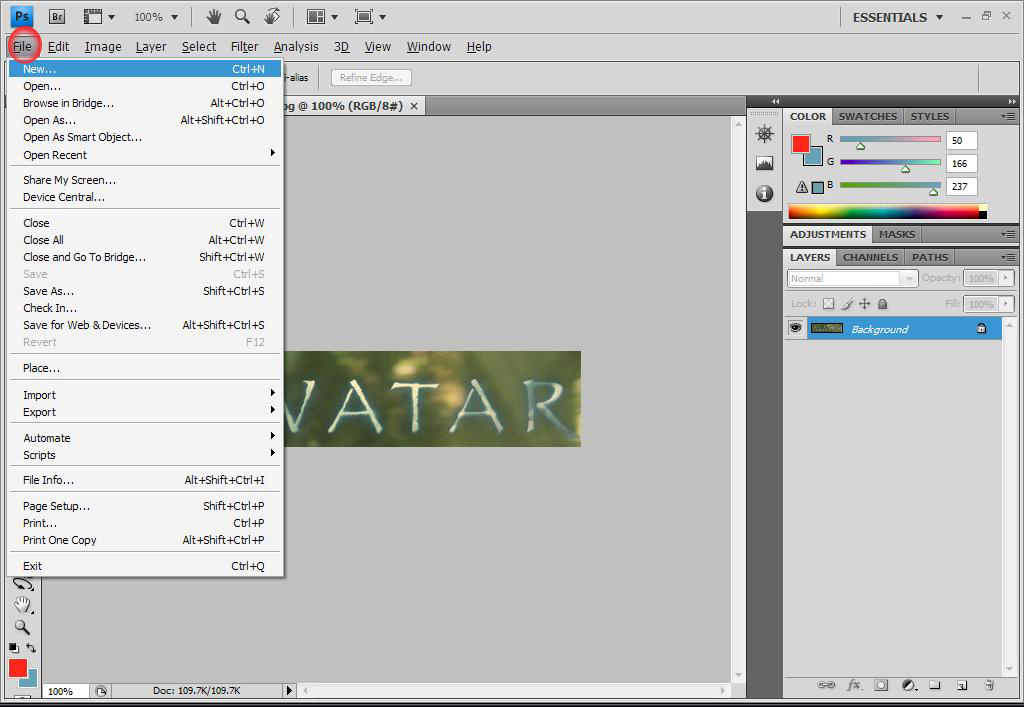
Task: Hide the Background layer with the eye icon
Action: (795, 328)
